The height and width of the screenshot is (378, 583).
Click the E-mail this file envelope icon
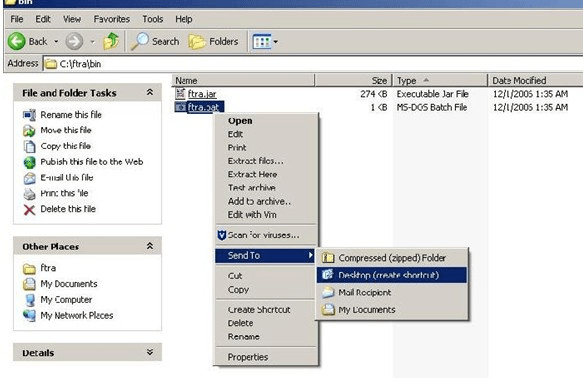[x=29, y=178]
